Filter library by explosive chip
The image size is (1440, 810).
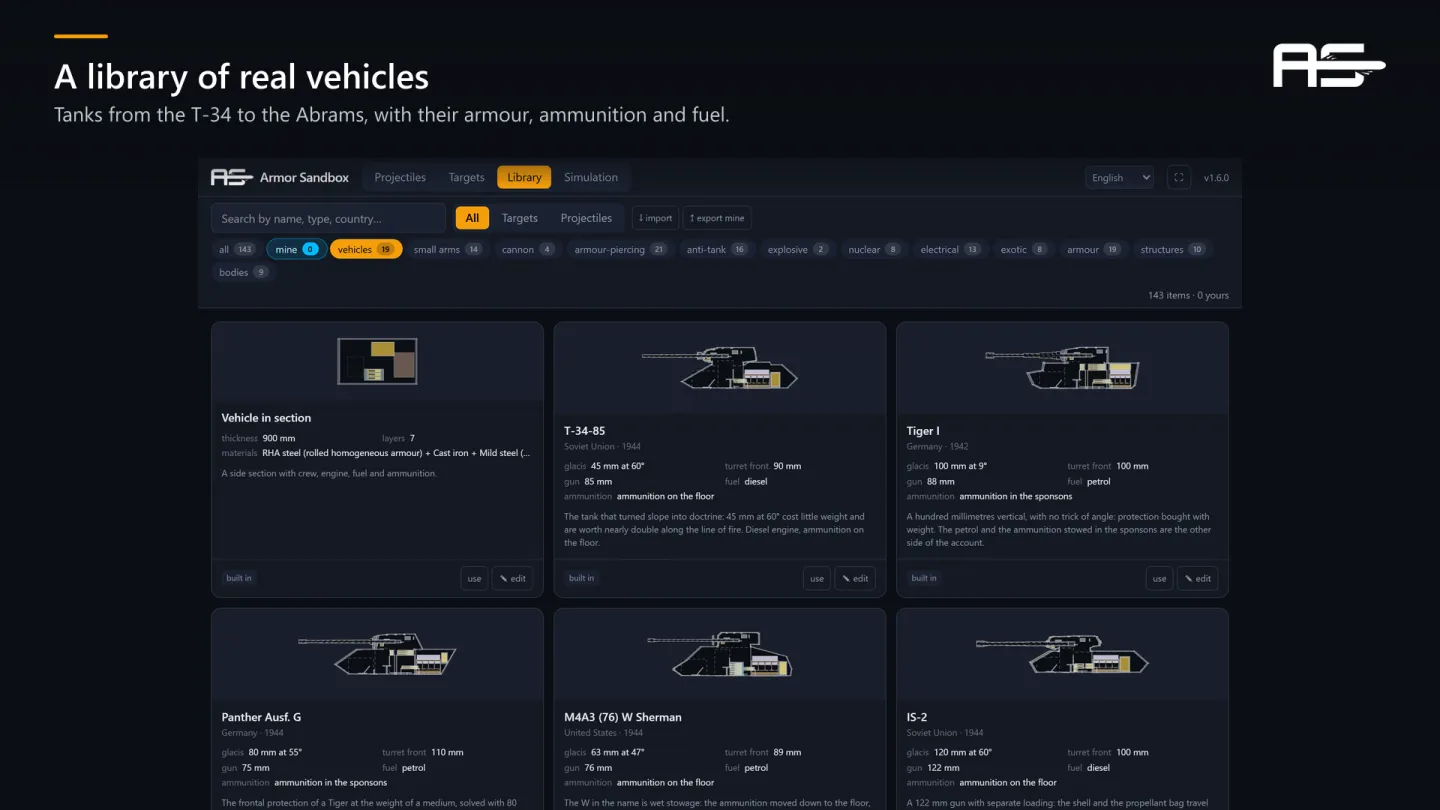(798, 249)
